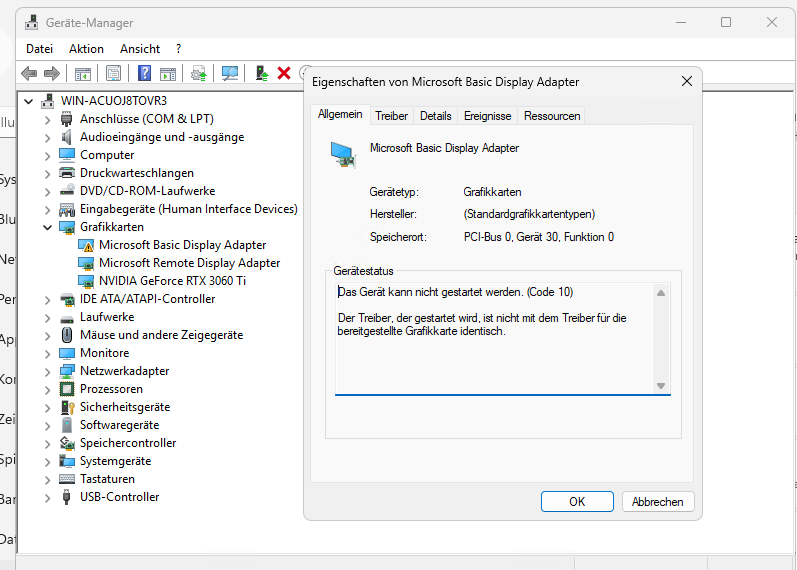Select the Laufwerke tree row
The image size is (797, 570).
point(107,317)
